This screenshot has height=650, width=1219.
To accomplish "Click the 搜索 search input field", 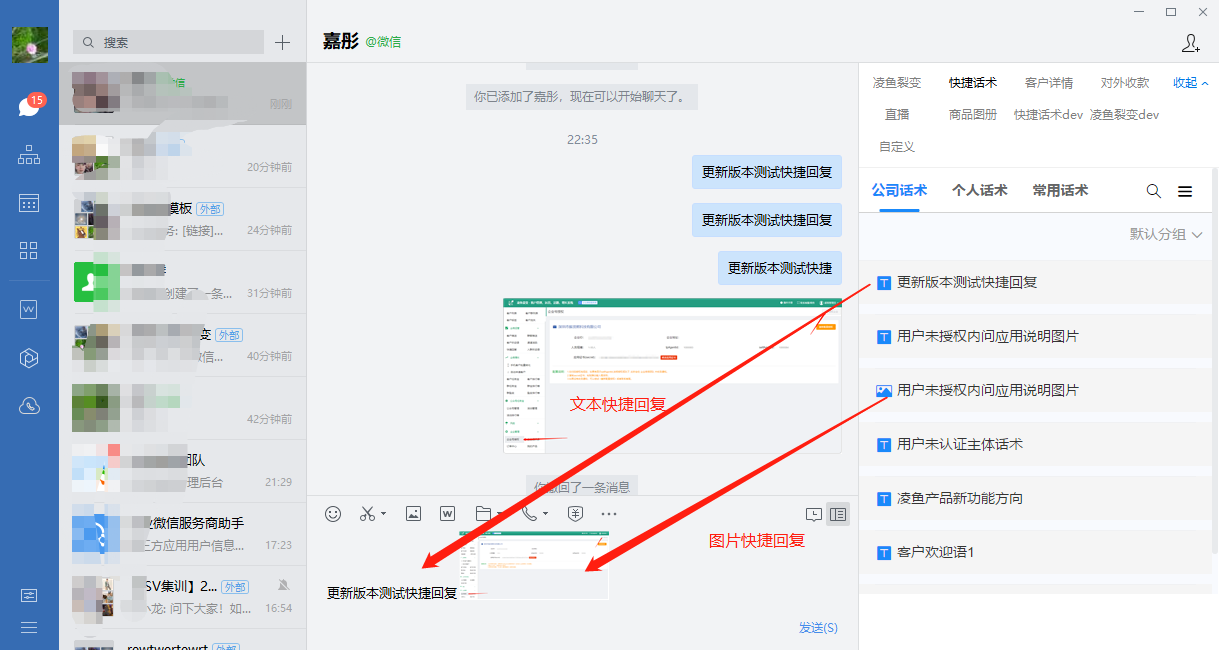I will (169, 42).
